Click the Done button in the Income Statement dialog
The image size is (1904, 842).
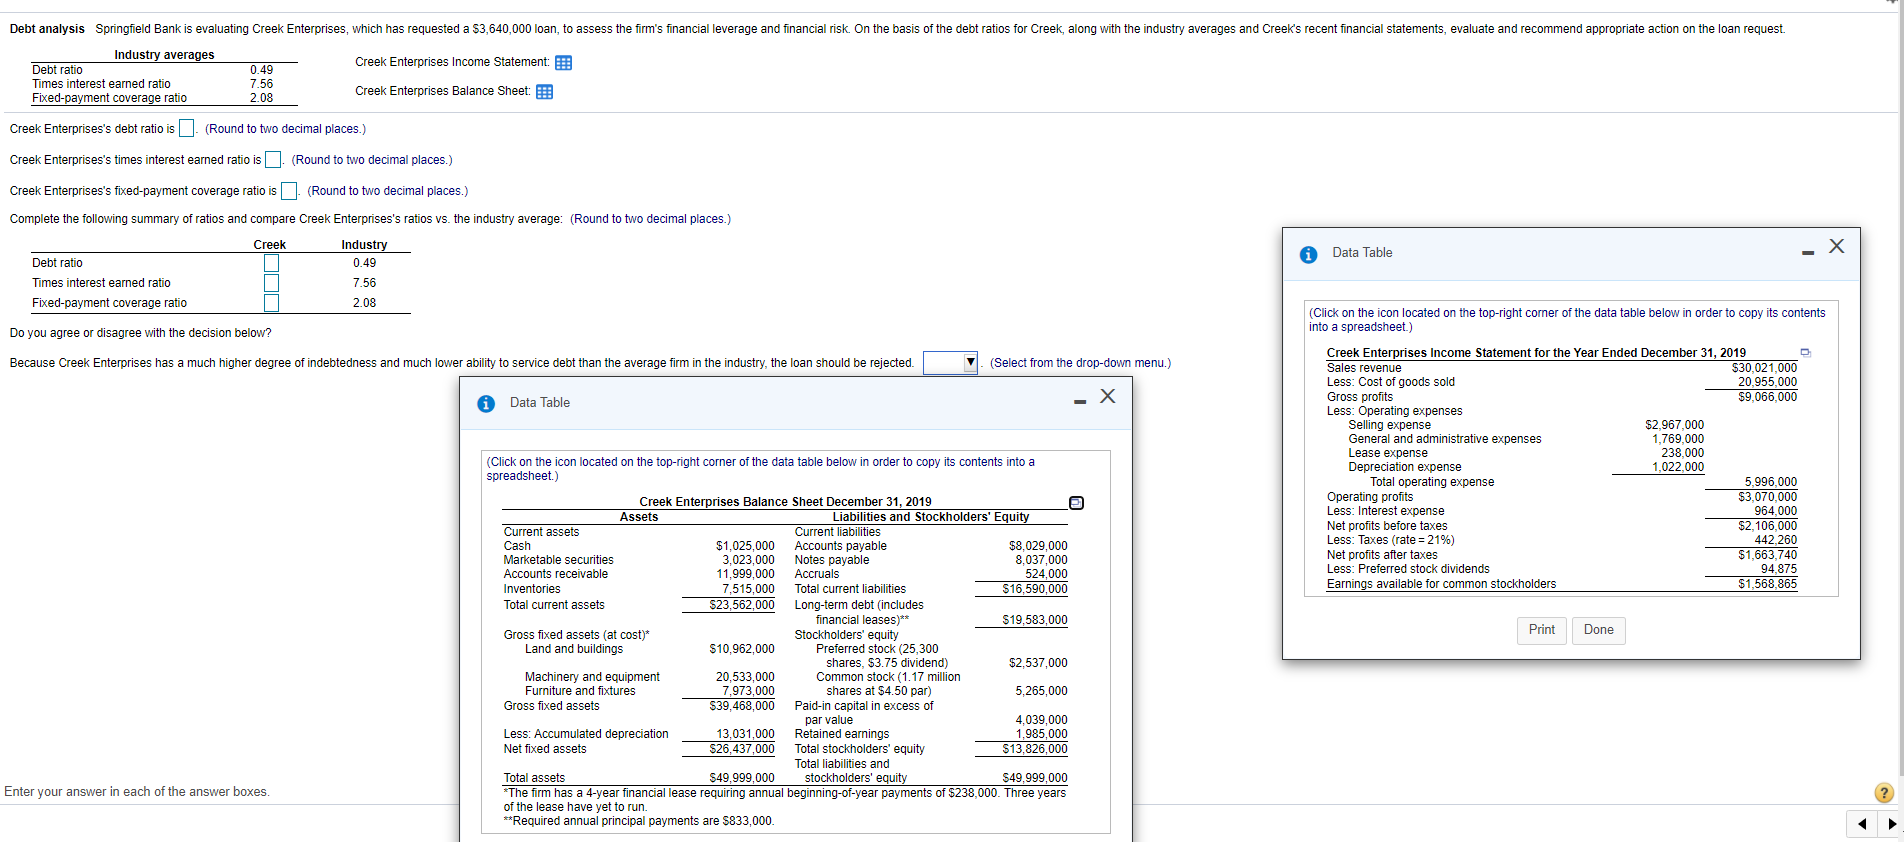[1598, 630]
